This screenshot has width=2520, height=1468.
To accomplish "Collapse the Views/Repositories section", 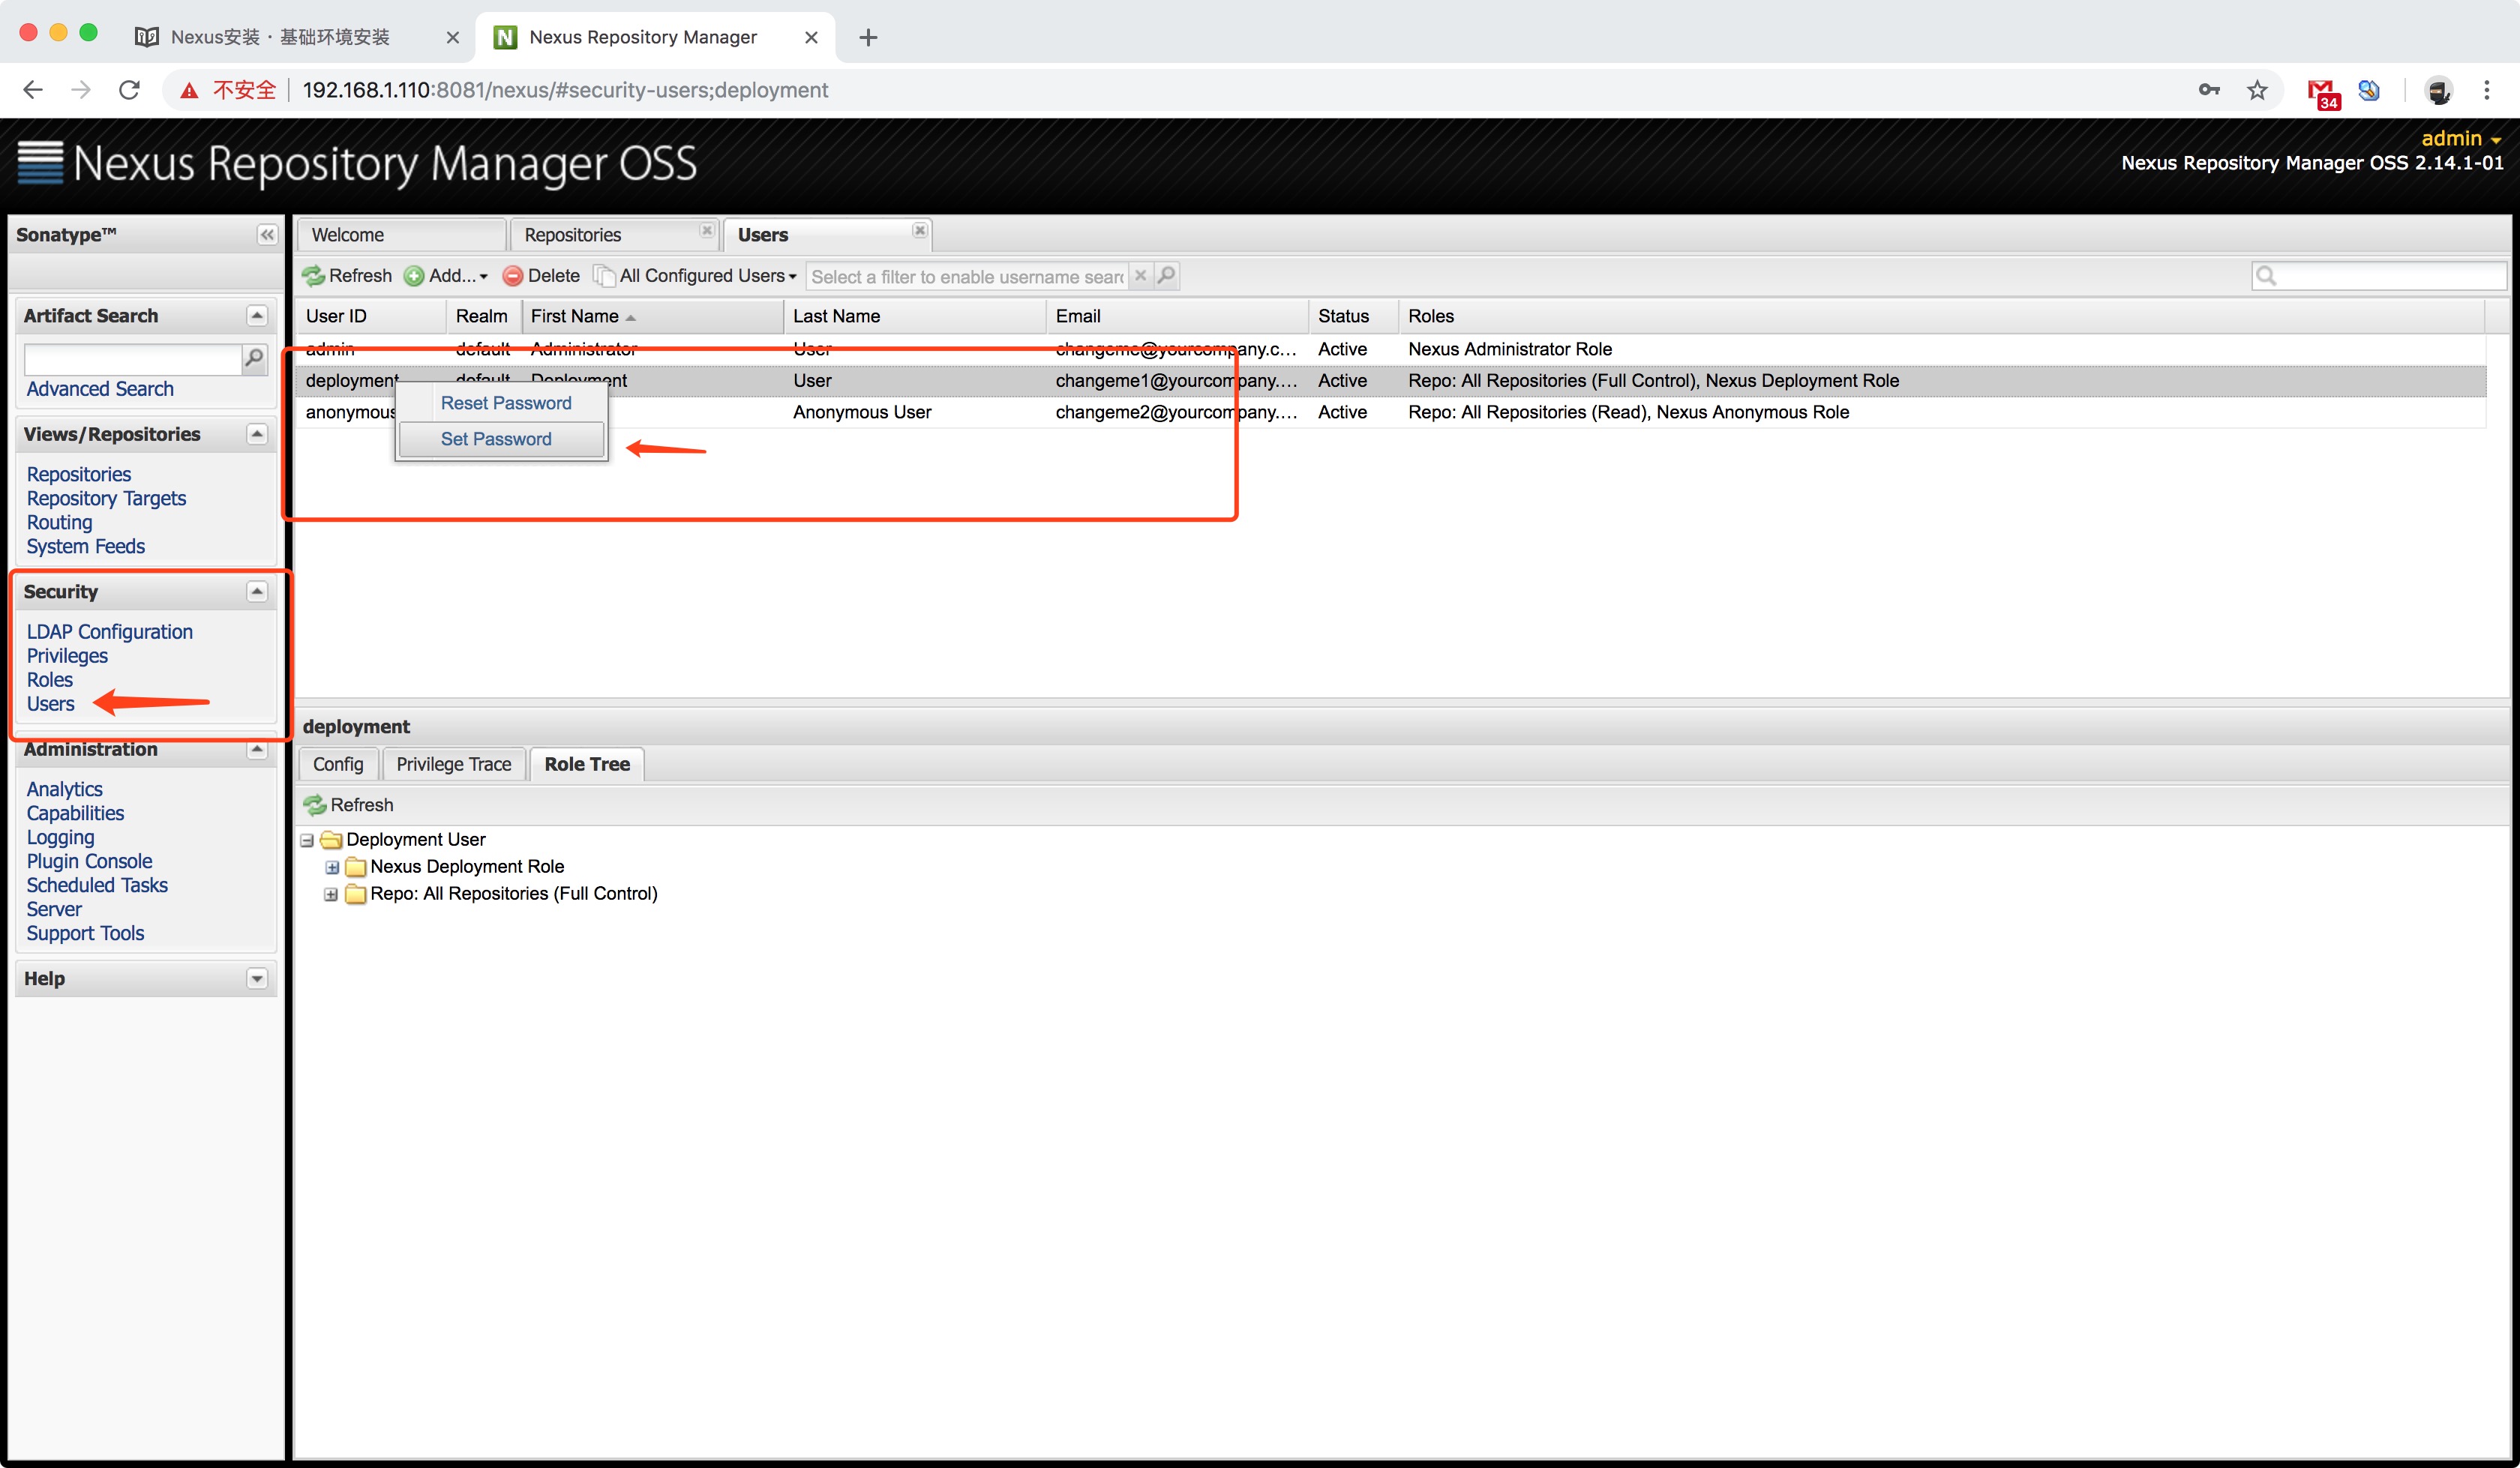I will (x=257, y=434).
